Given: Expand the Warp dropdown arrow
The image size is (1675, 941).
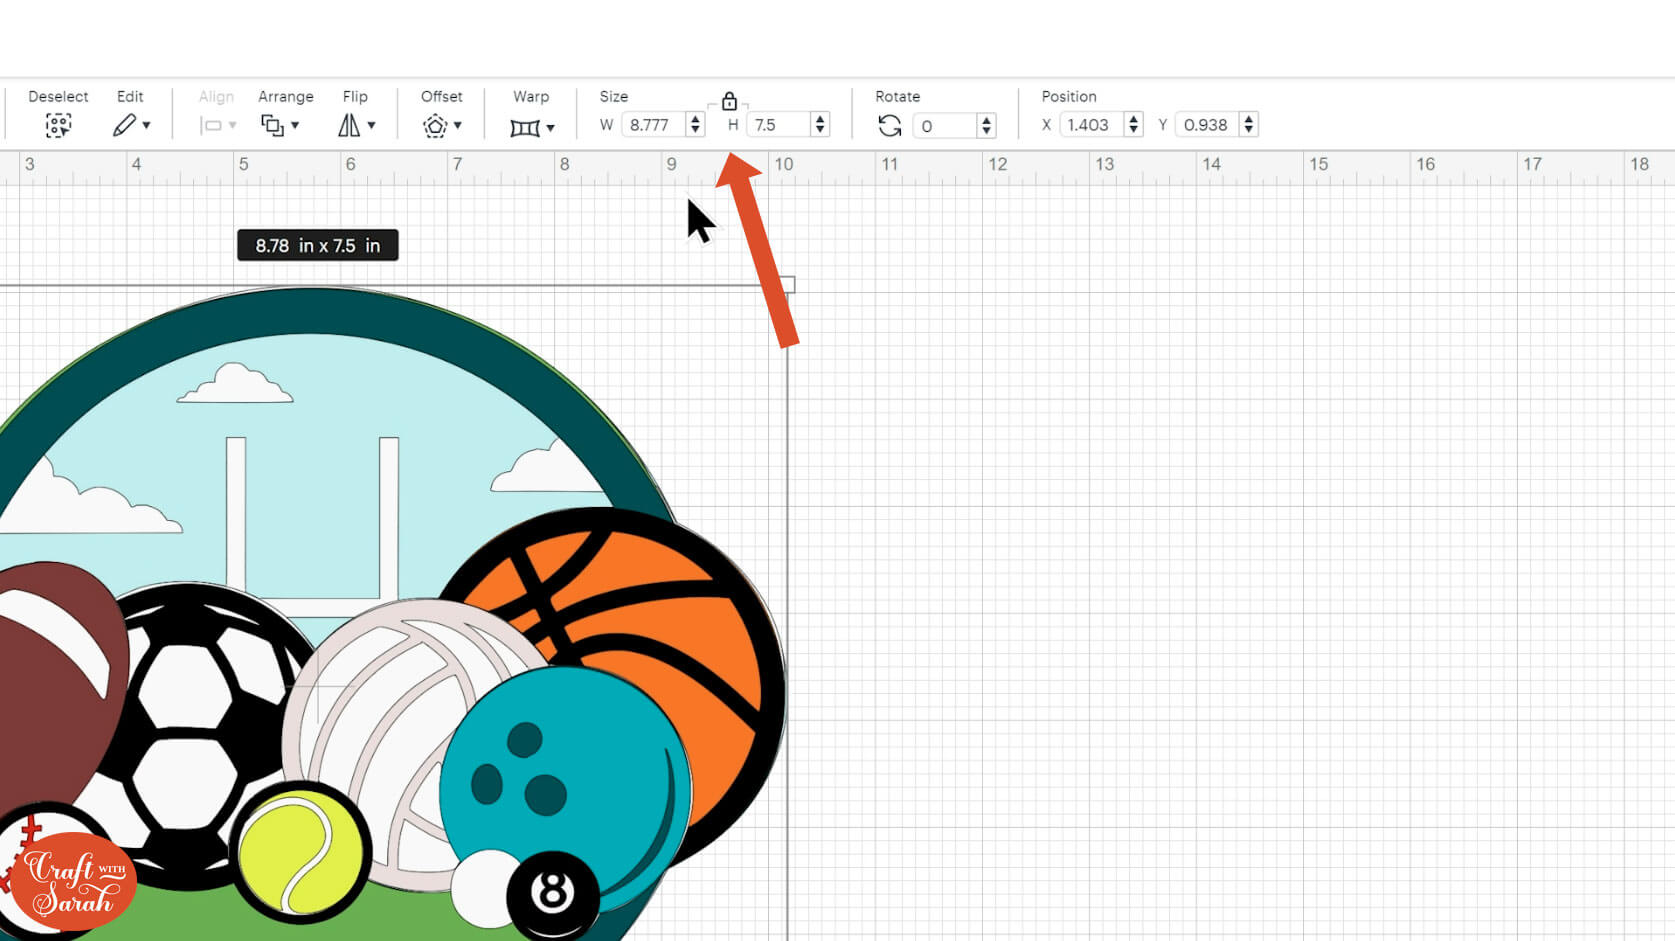Looking at the screenshot, I should pyautogui.click(x=548, y=128).
